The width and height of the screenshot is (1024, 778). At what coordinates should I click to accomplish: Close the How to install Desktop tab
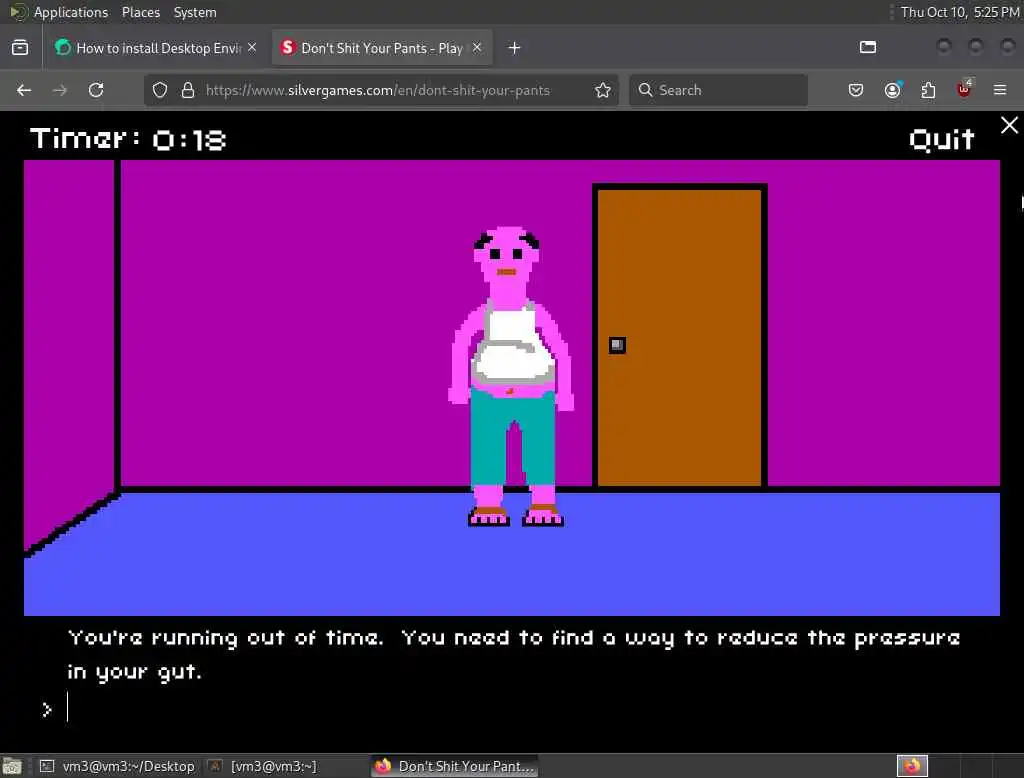(252, 47)
